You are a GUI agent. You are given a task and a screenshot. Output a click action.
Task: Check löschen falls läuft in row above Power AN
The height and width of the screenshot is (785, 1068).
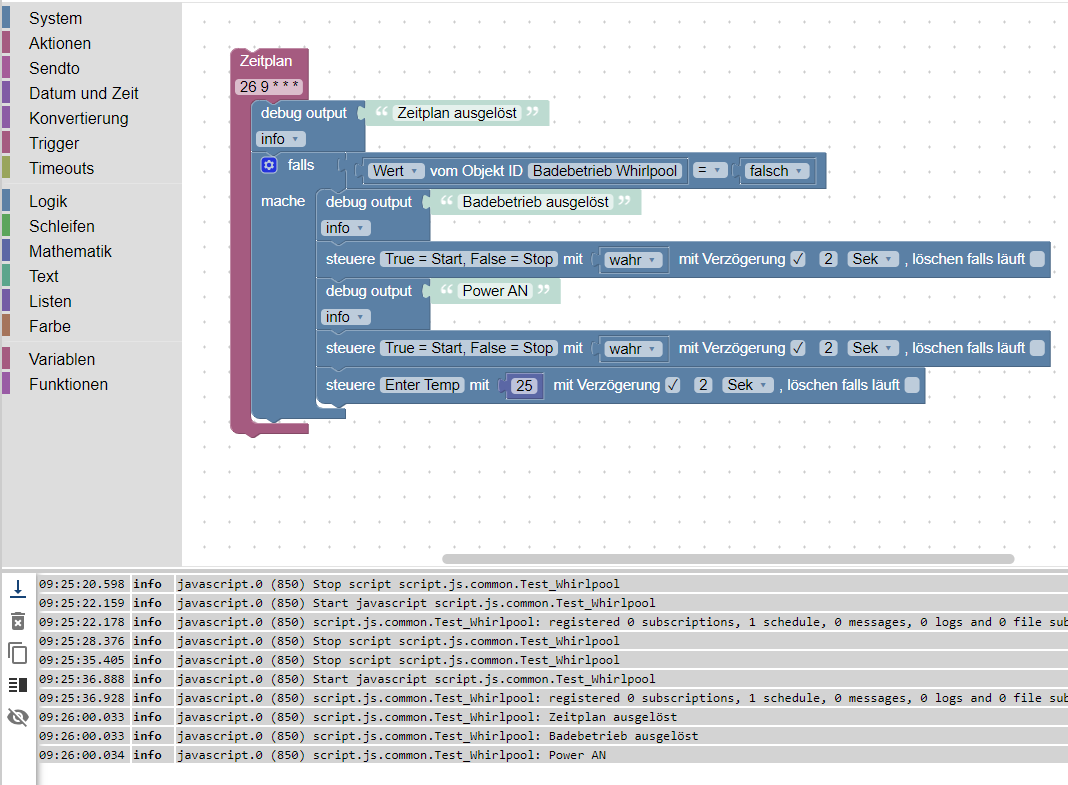(x=1037, y=259)
